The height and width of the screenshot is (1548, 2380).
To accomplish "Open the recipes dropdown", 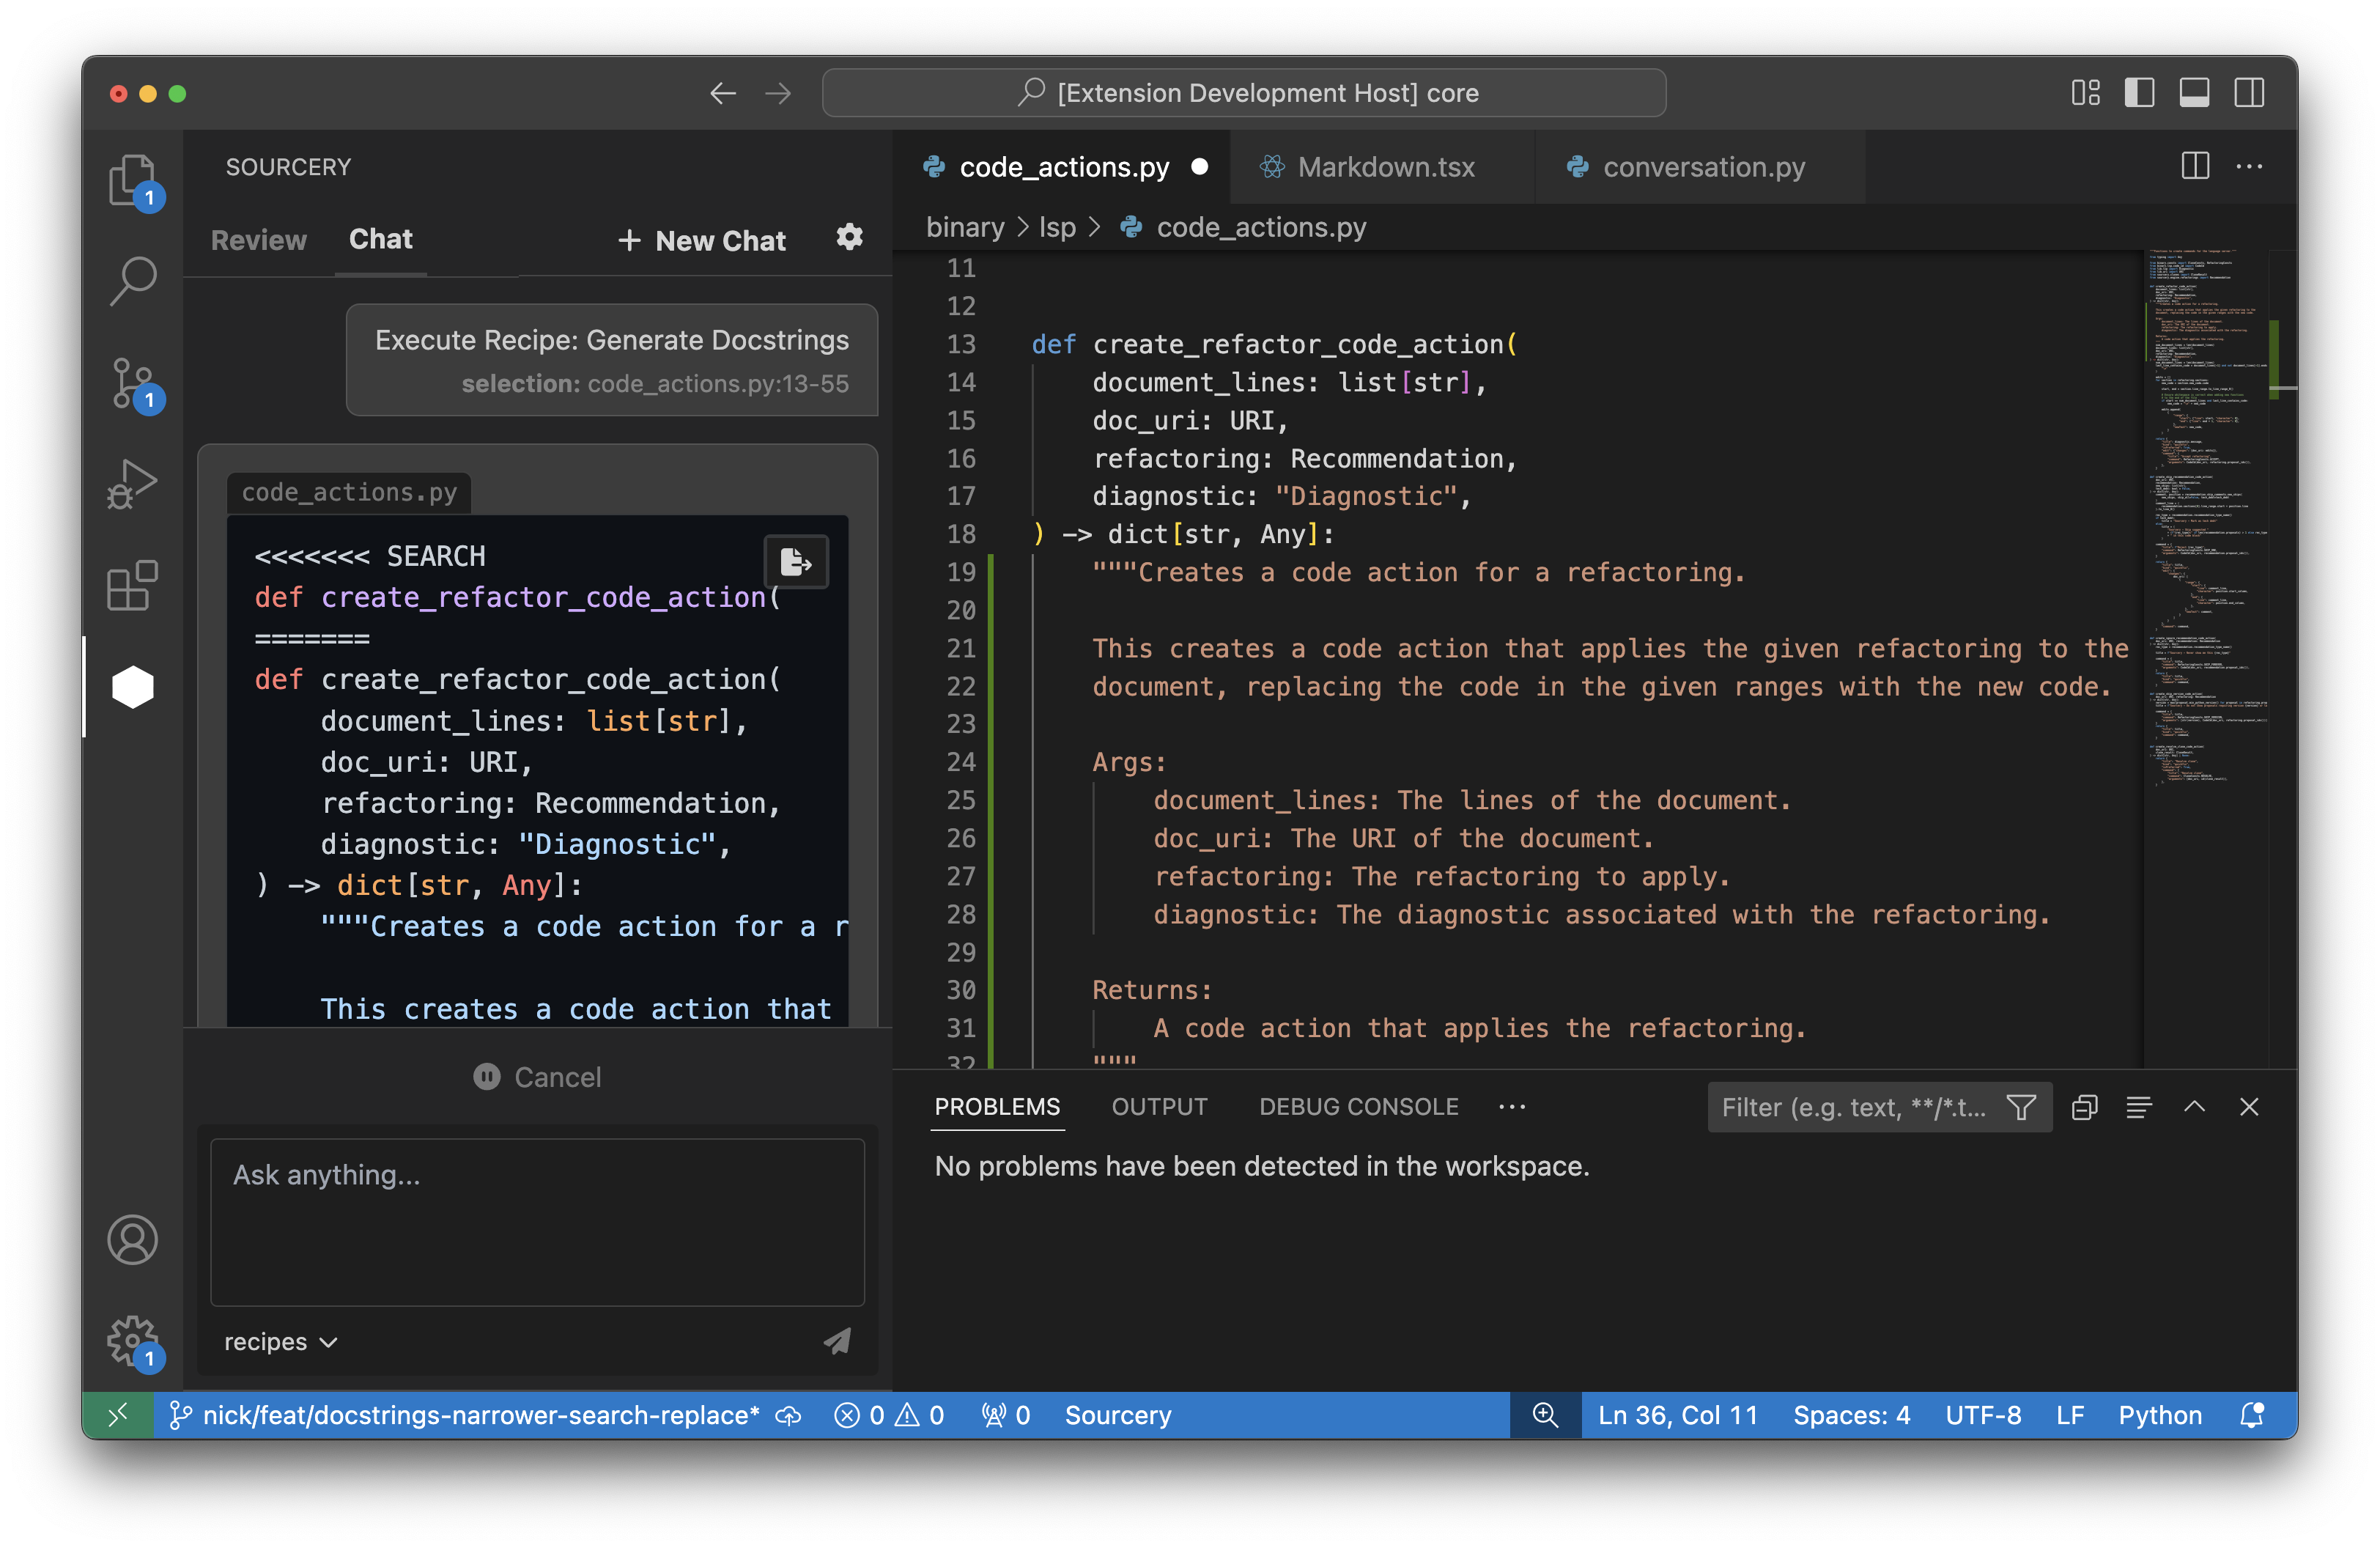I will (x=280, y=1341).
